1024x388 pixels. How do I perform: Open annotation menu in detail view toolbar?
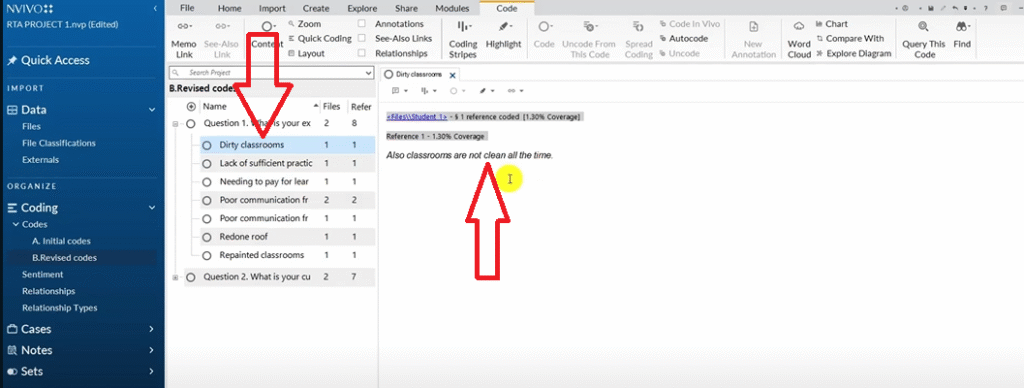point(400,91)
